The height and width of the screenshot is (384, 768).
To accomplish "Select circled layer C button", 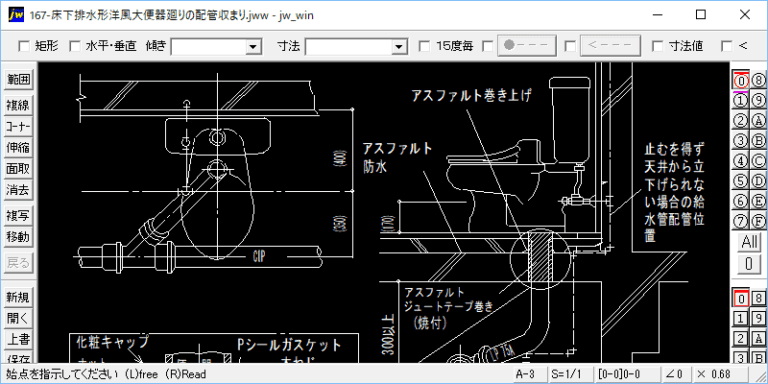I will click(758, 161).
